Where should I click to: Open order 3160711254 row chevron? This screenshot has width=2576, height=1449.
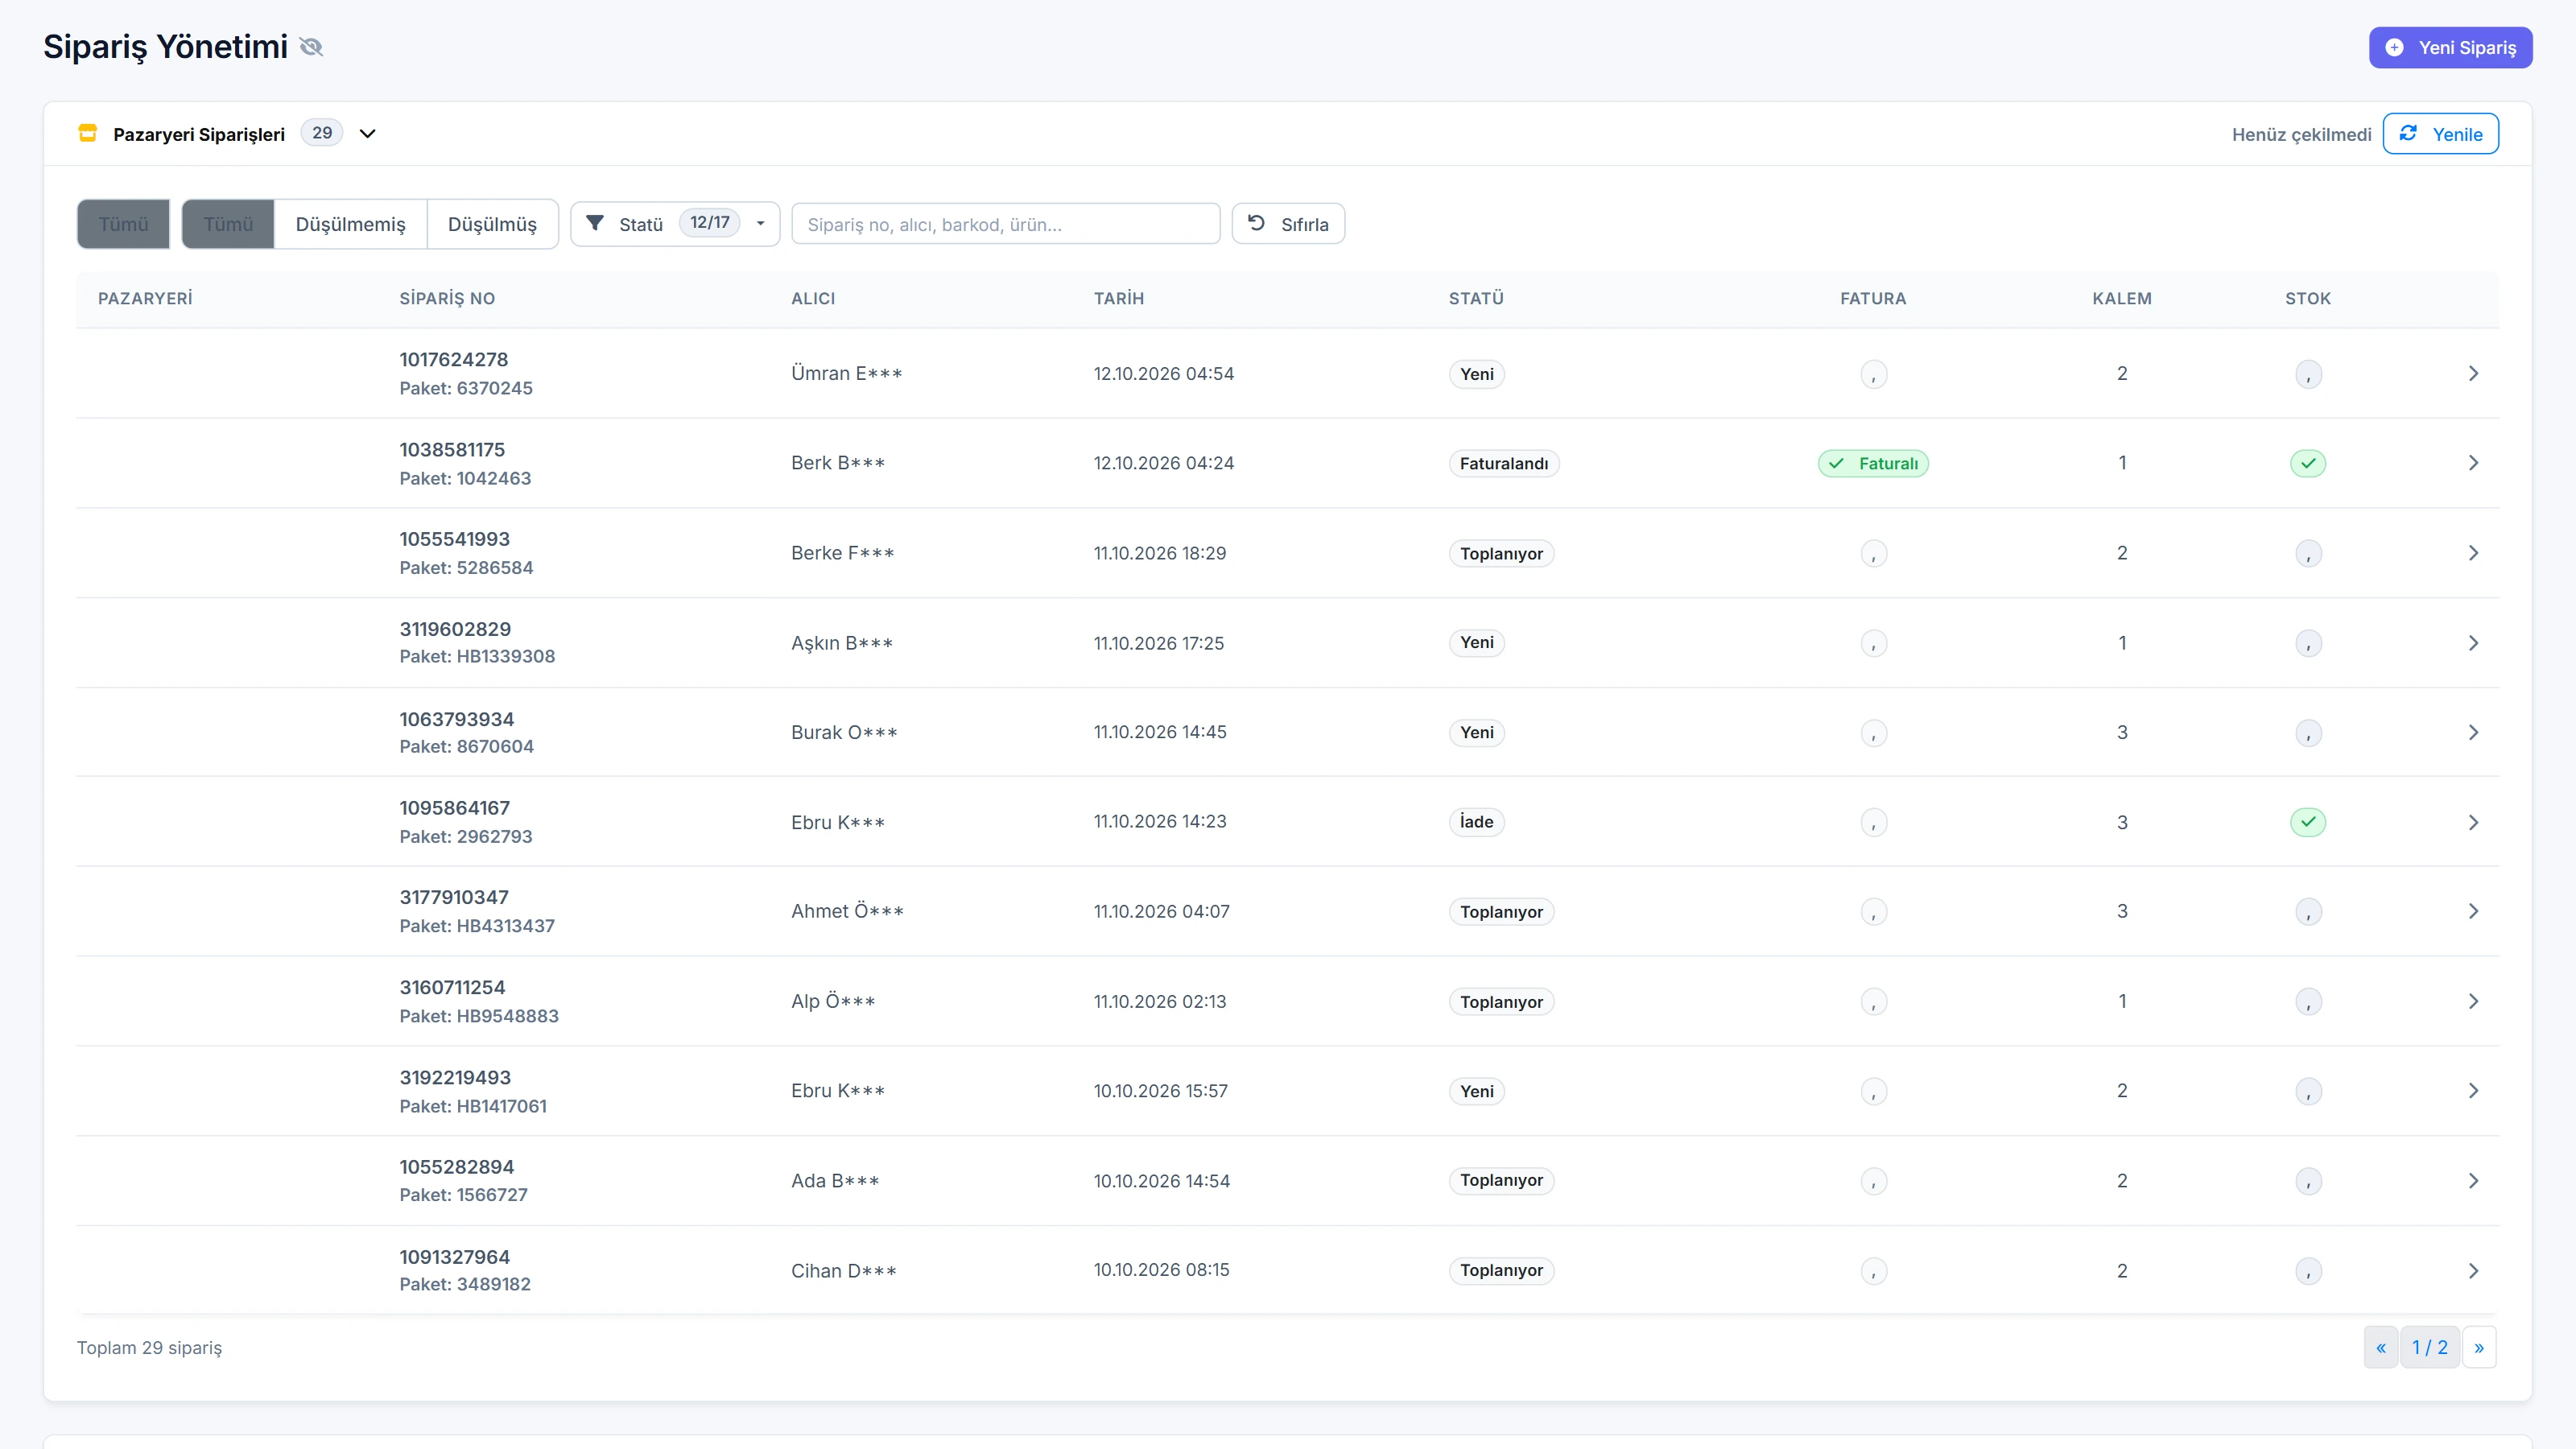click(x=2473, y=1001)
